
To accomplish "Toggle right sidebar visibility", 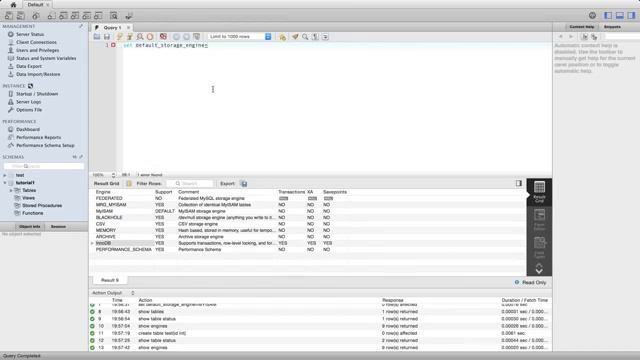I will [631, 16].
